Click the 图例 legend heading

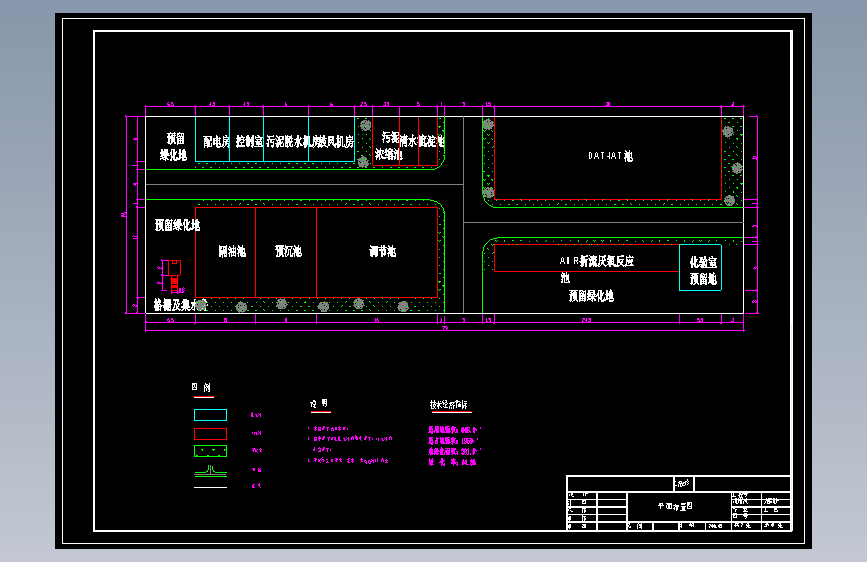(x=201, y=387)
